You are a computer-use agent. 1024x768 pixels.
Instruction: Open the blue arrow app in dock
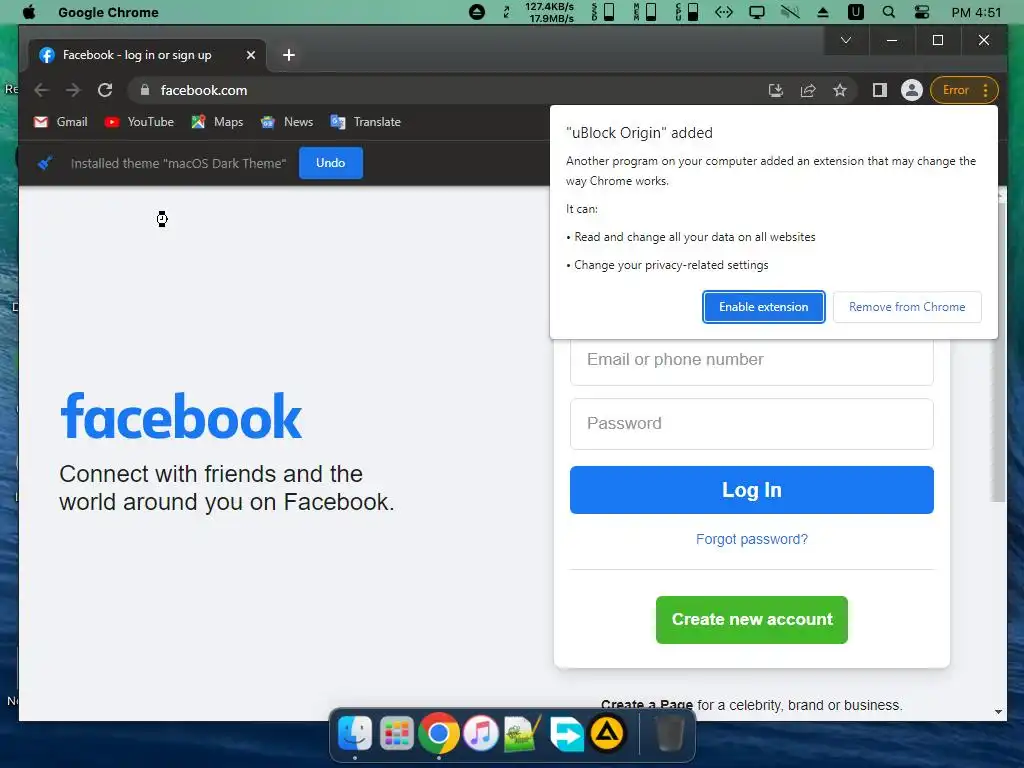click(x=566, y=734)
